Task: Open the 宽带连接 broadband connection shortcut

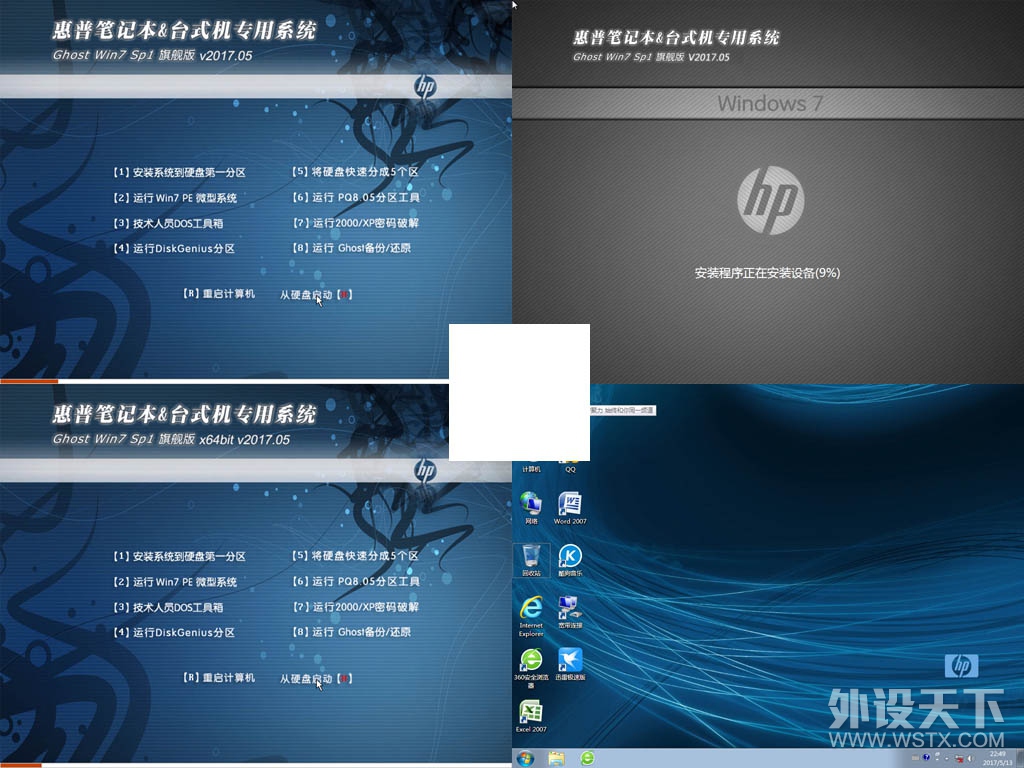Action: [570, 612]
